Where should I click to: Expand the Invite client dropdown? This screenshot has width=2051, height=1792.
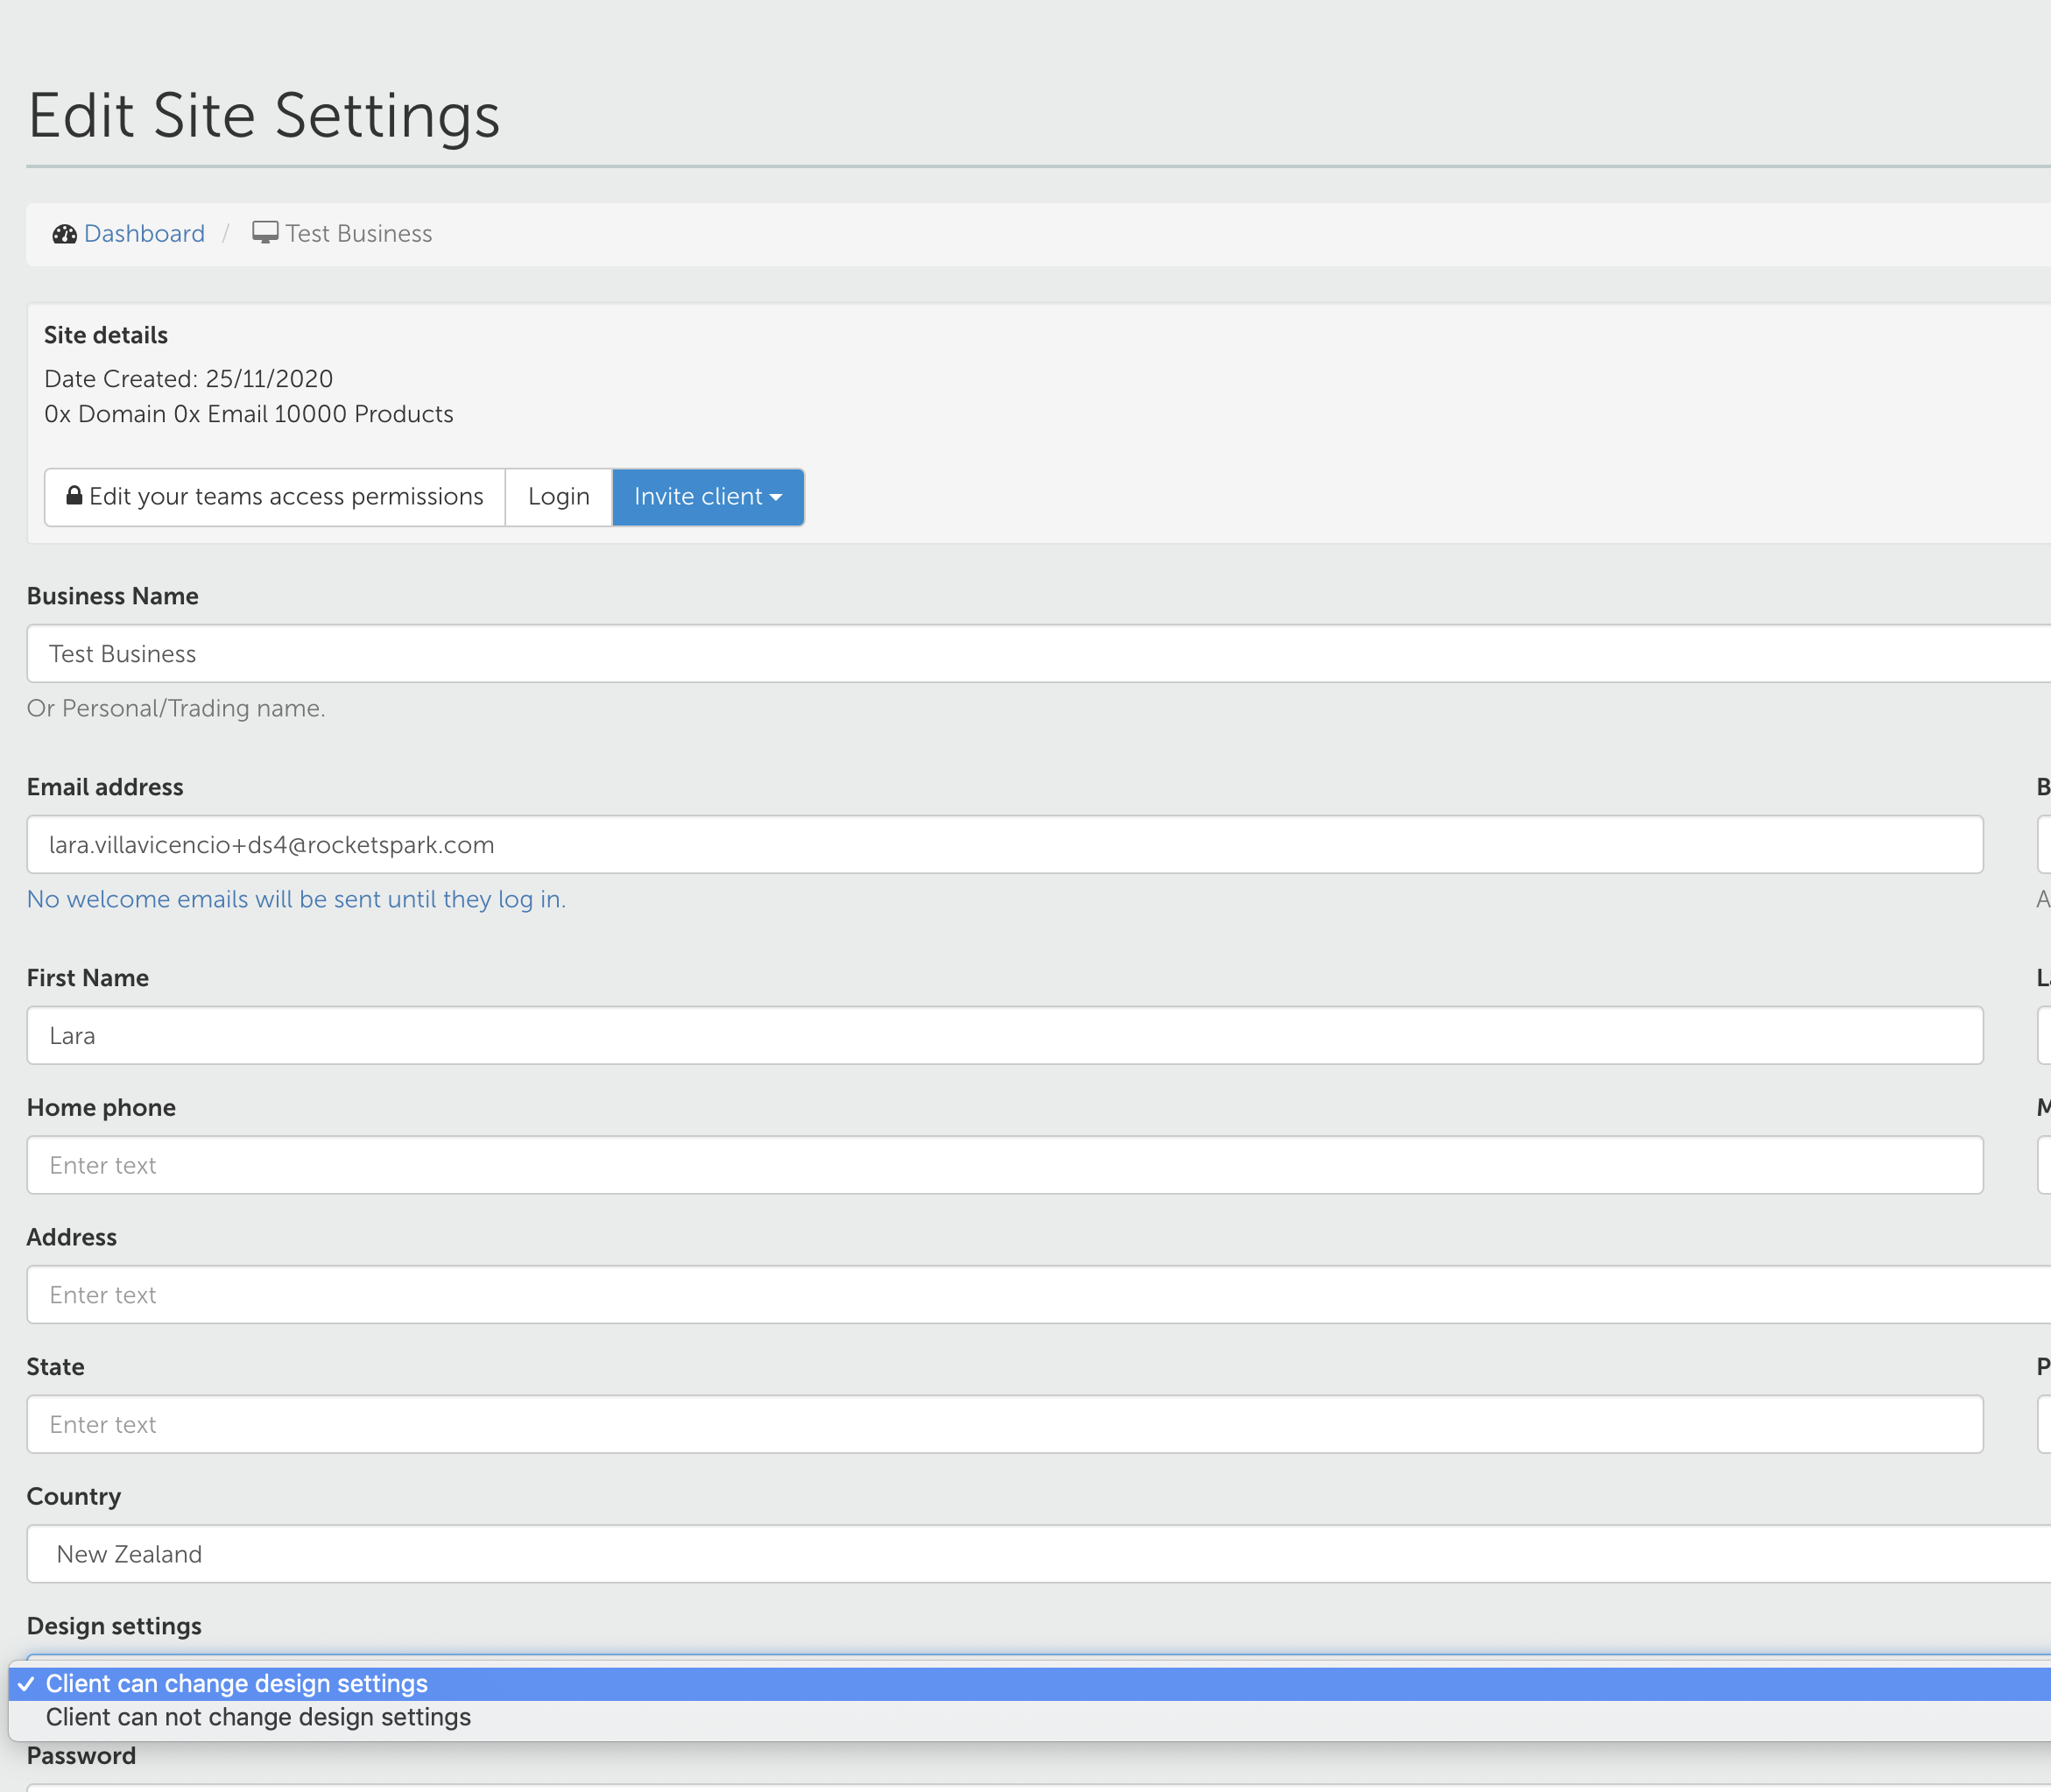coord(708,497)
